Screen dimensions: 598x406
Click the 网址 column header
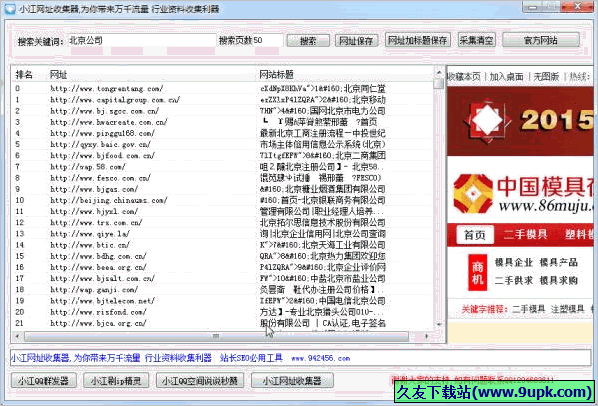pos(58,75)
